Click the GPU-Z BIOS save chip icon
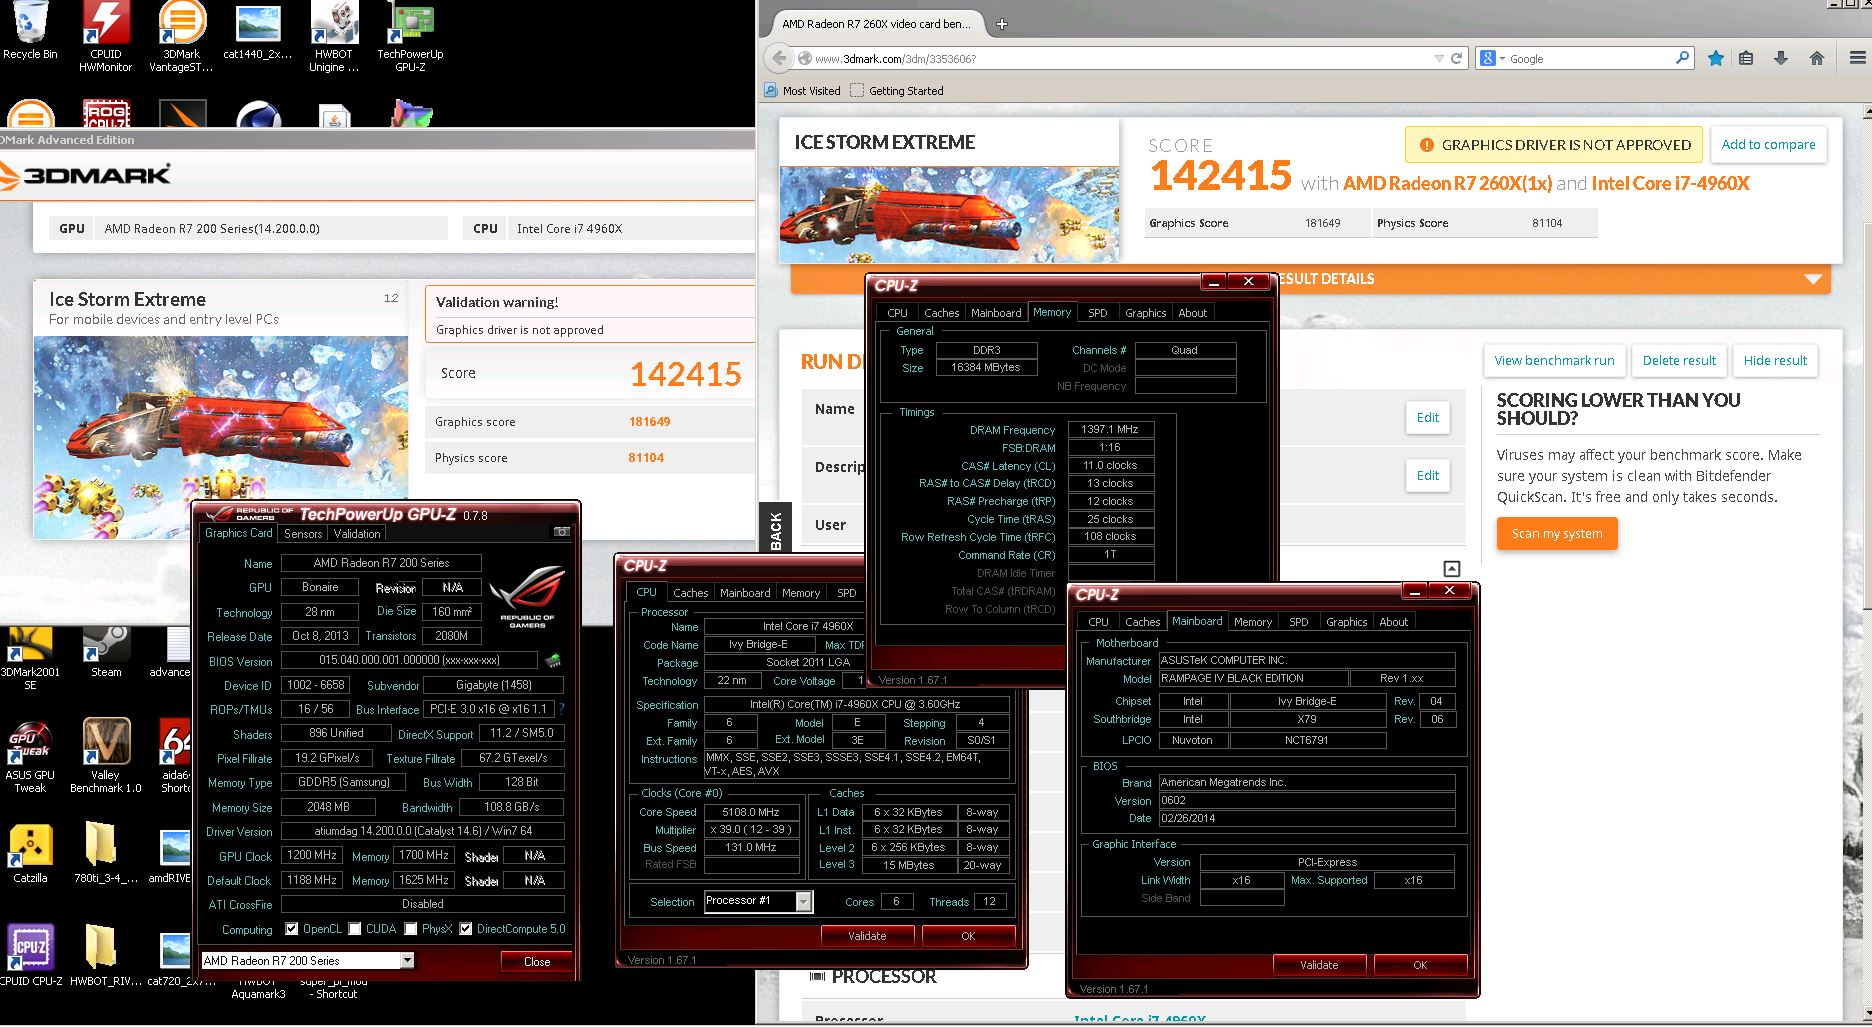The image size is (1872, 1028). 552,660
